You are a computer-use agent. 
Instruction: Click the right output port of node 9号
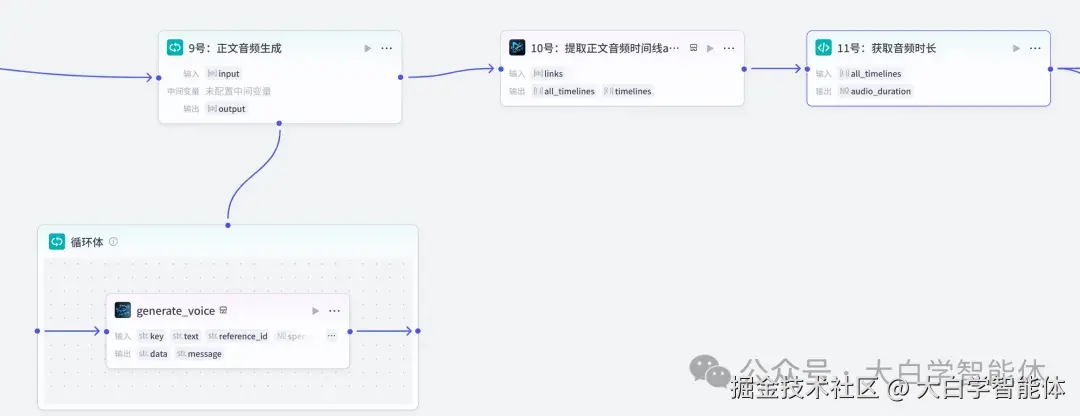click(x=401, y=77)
